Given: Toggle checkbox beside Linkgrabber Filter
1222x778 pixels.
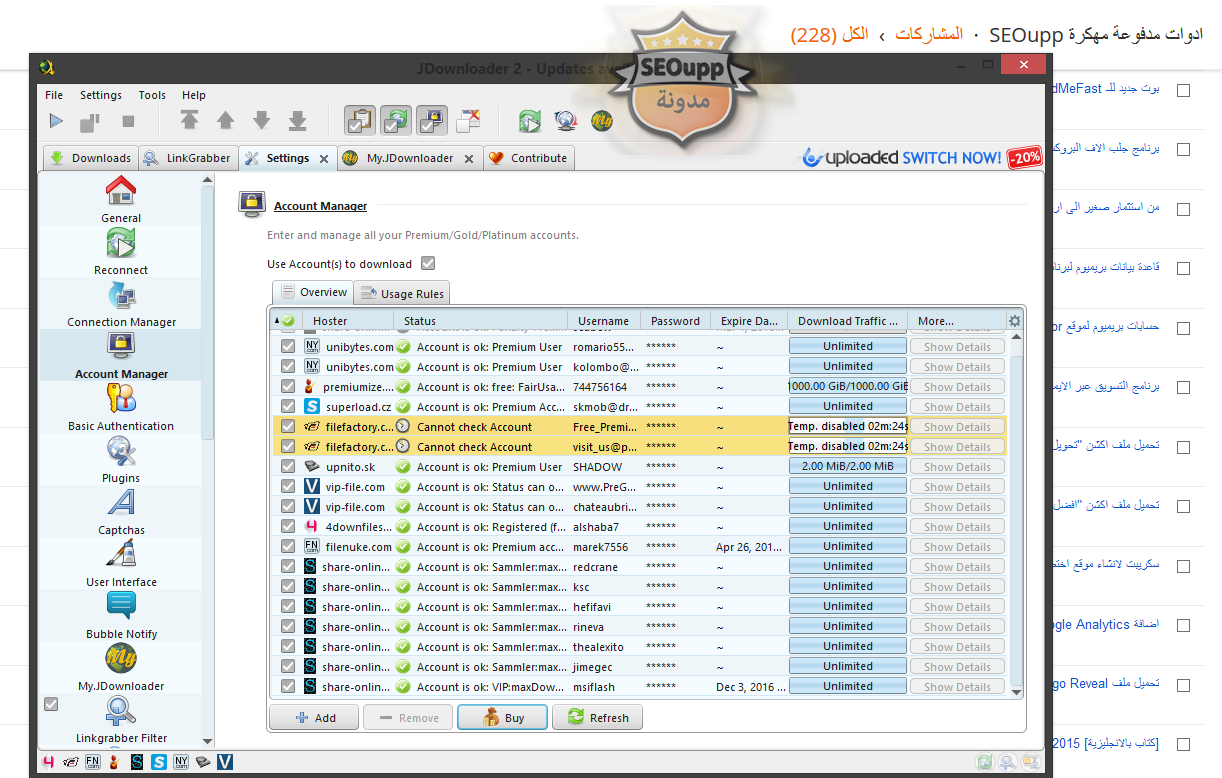Looking at the screenshot, I should [51, 704].
